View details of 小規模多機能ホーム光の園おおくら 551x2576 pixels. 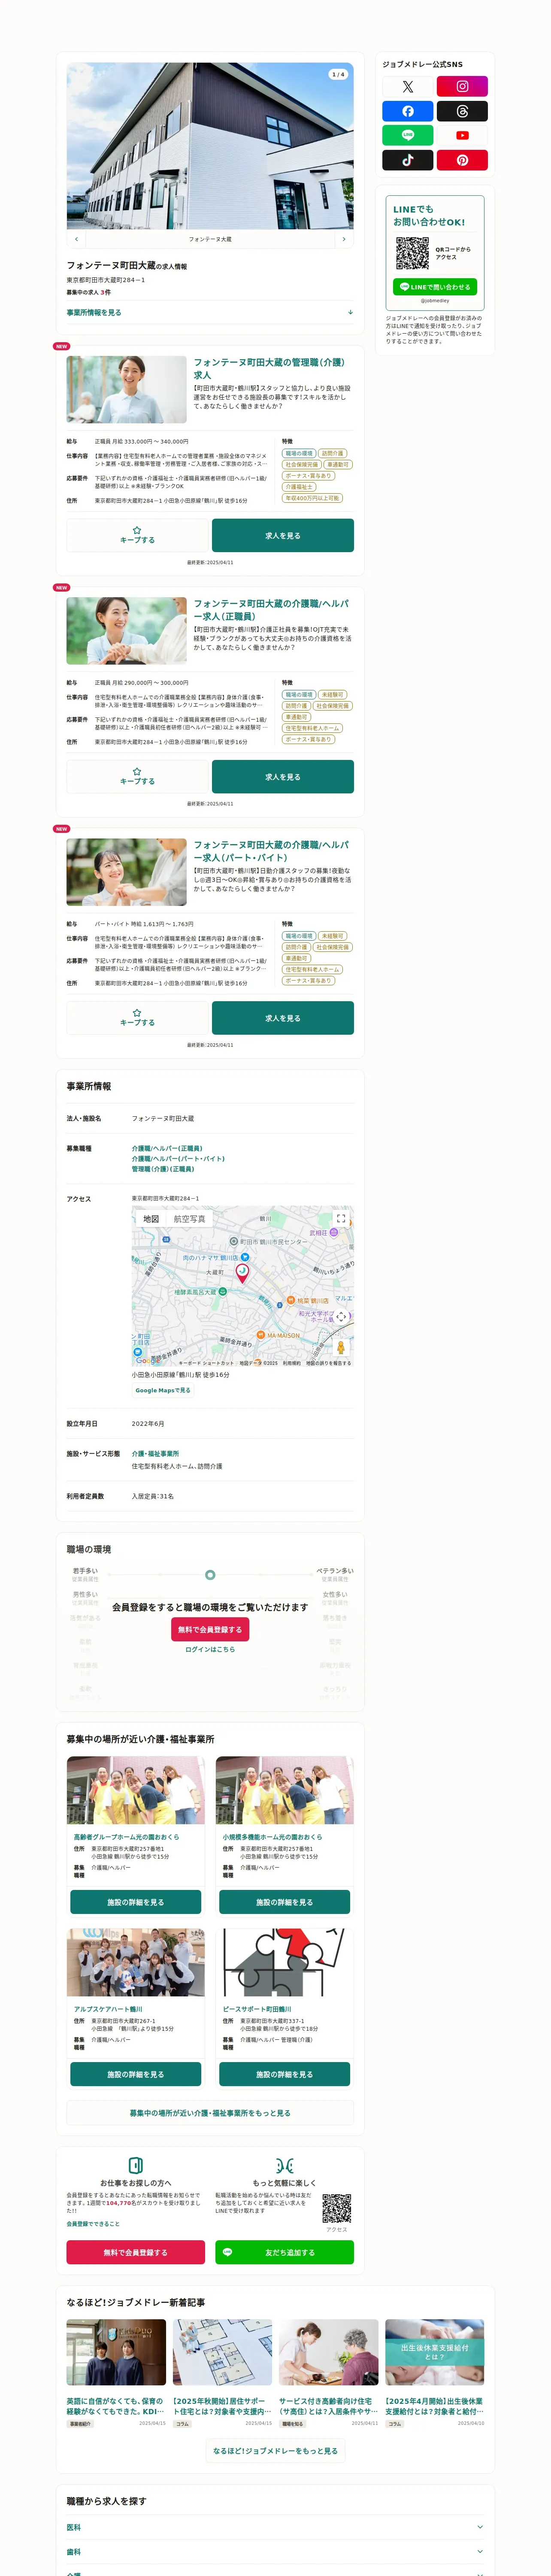[x=285, y=1902]
